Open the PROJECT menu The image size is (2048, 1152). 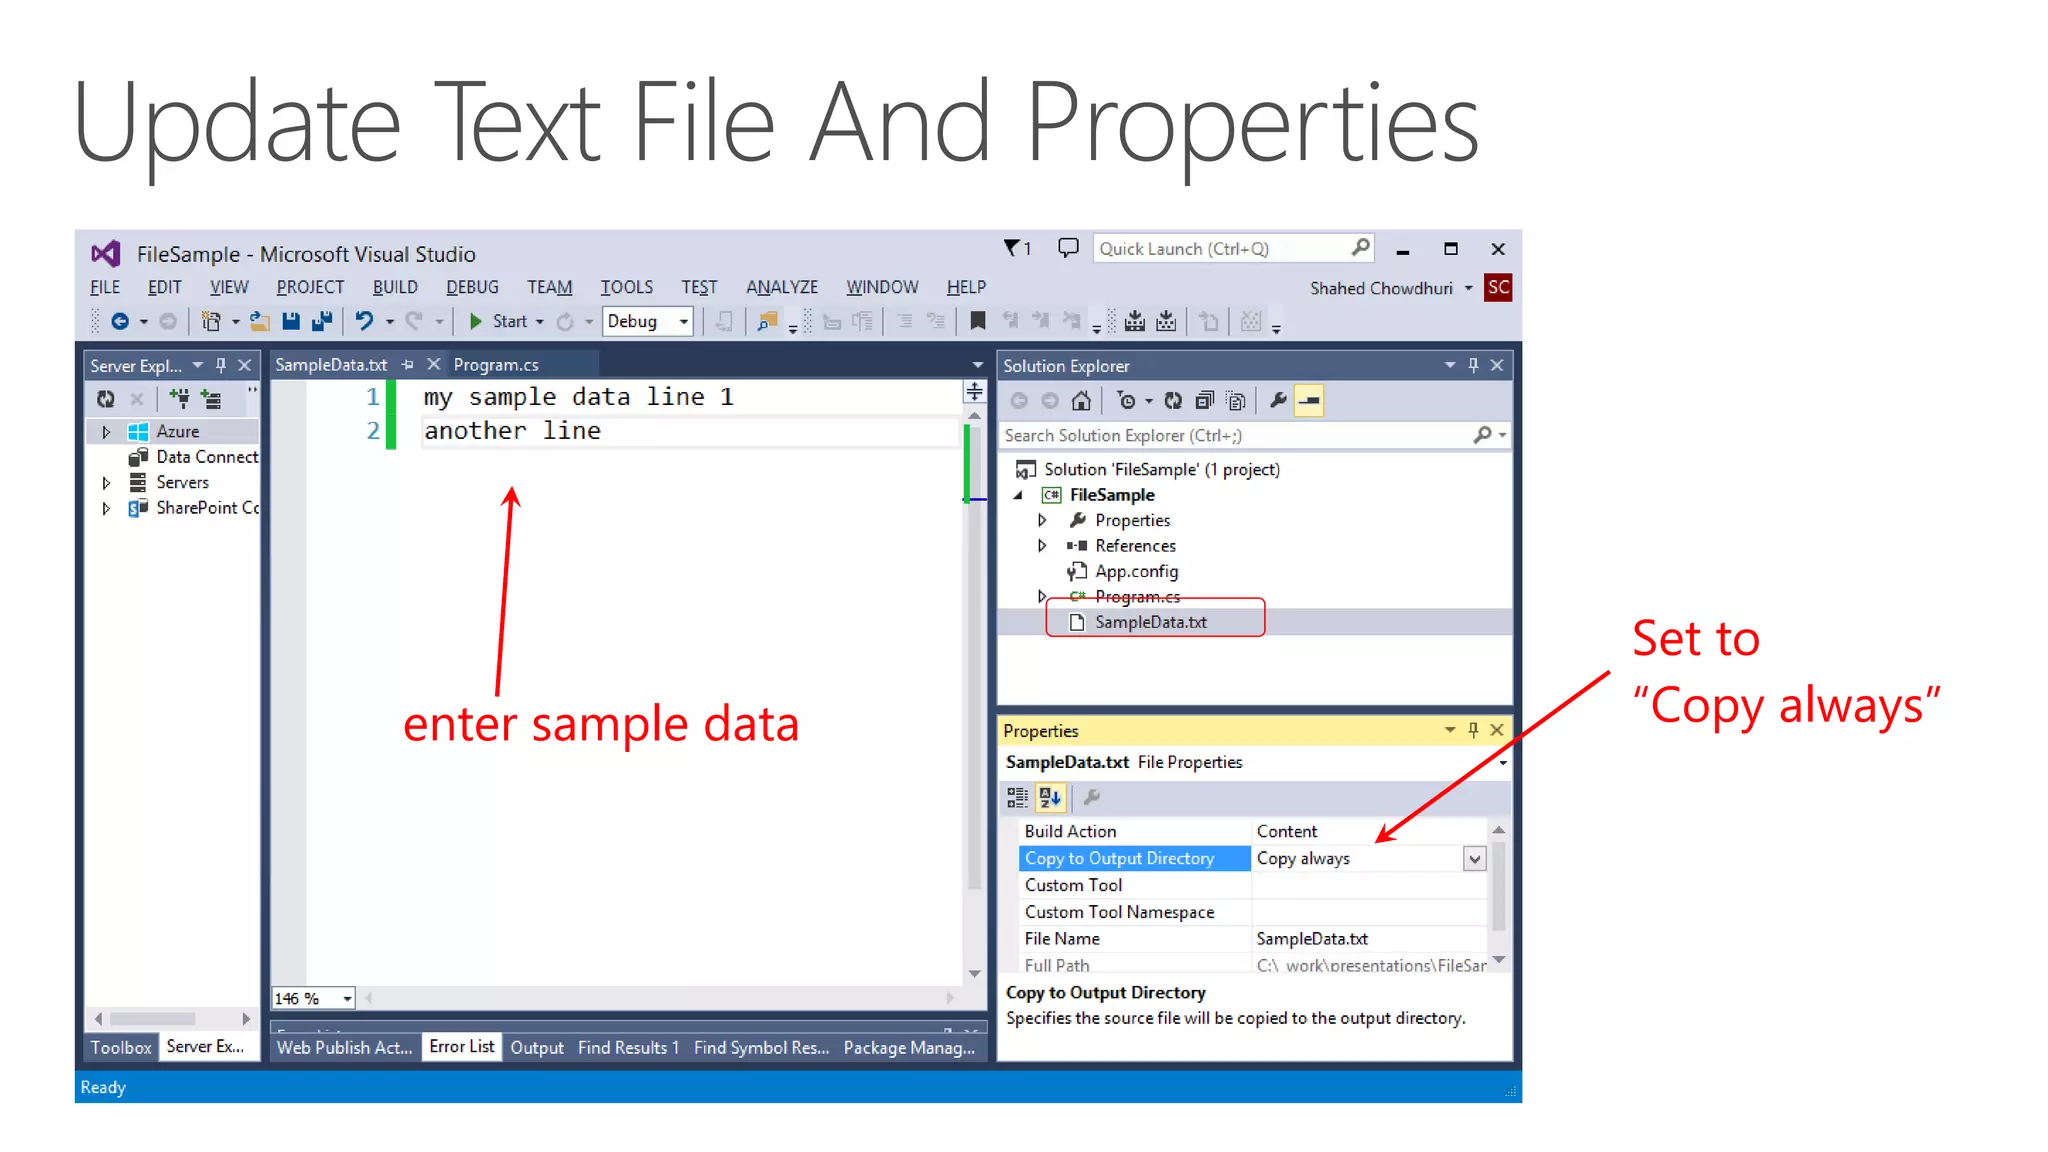[x=310, y=287]
